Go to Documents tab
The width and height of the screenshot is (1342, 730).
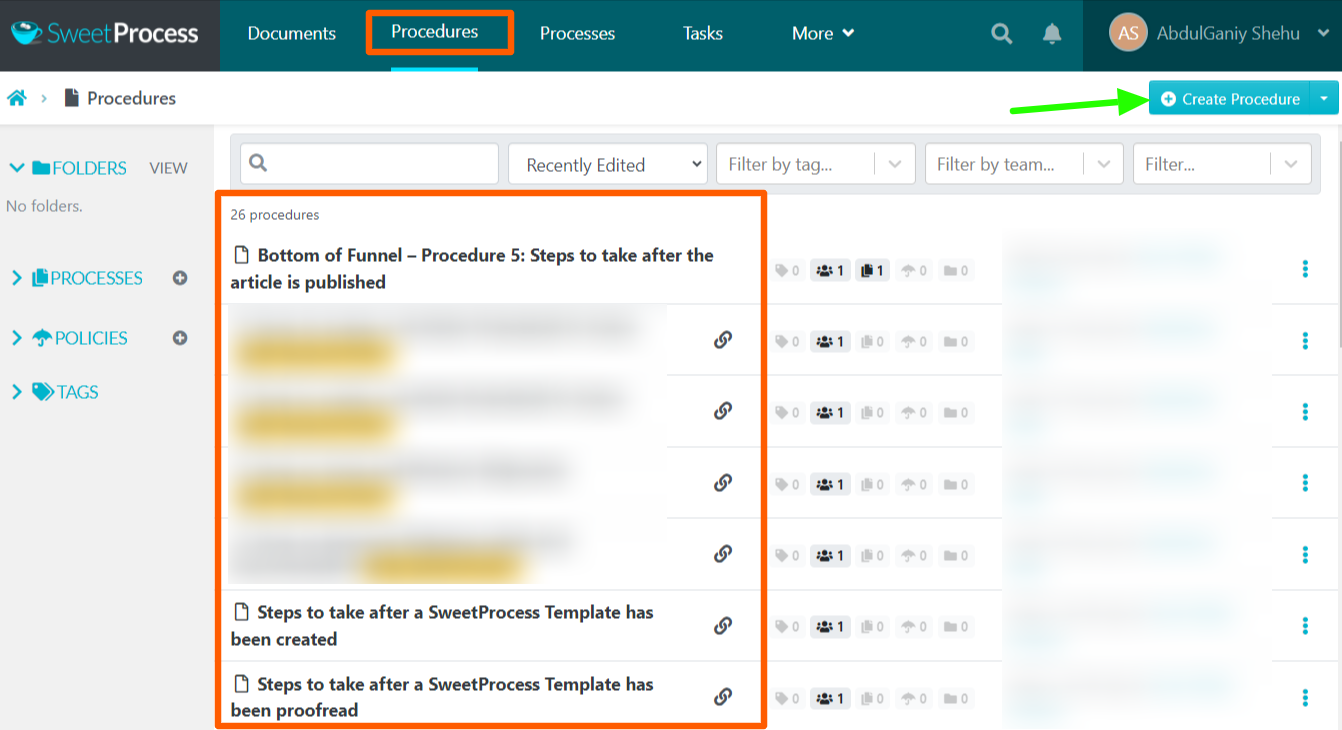click(292, 34)
